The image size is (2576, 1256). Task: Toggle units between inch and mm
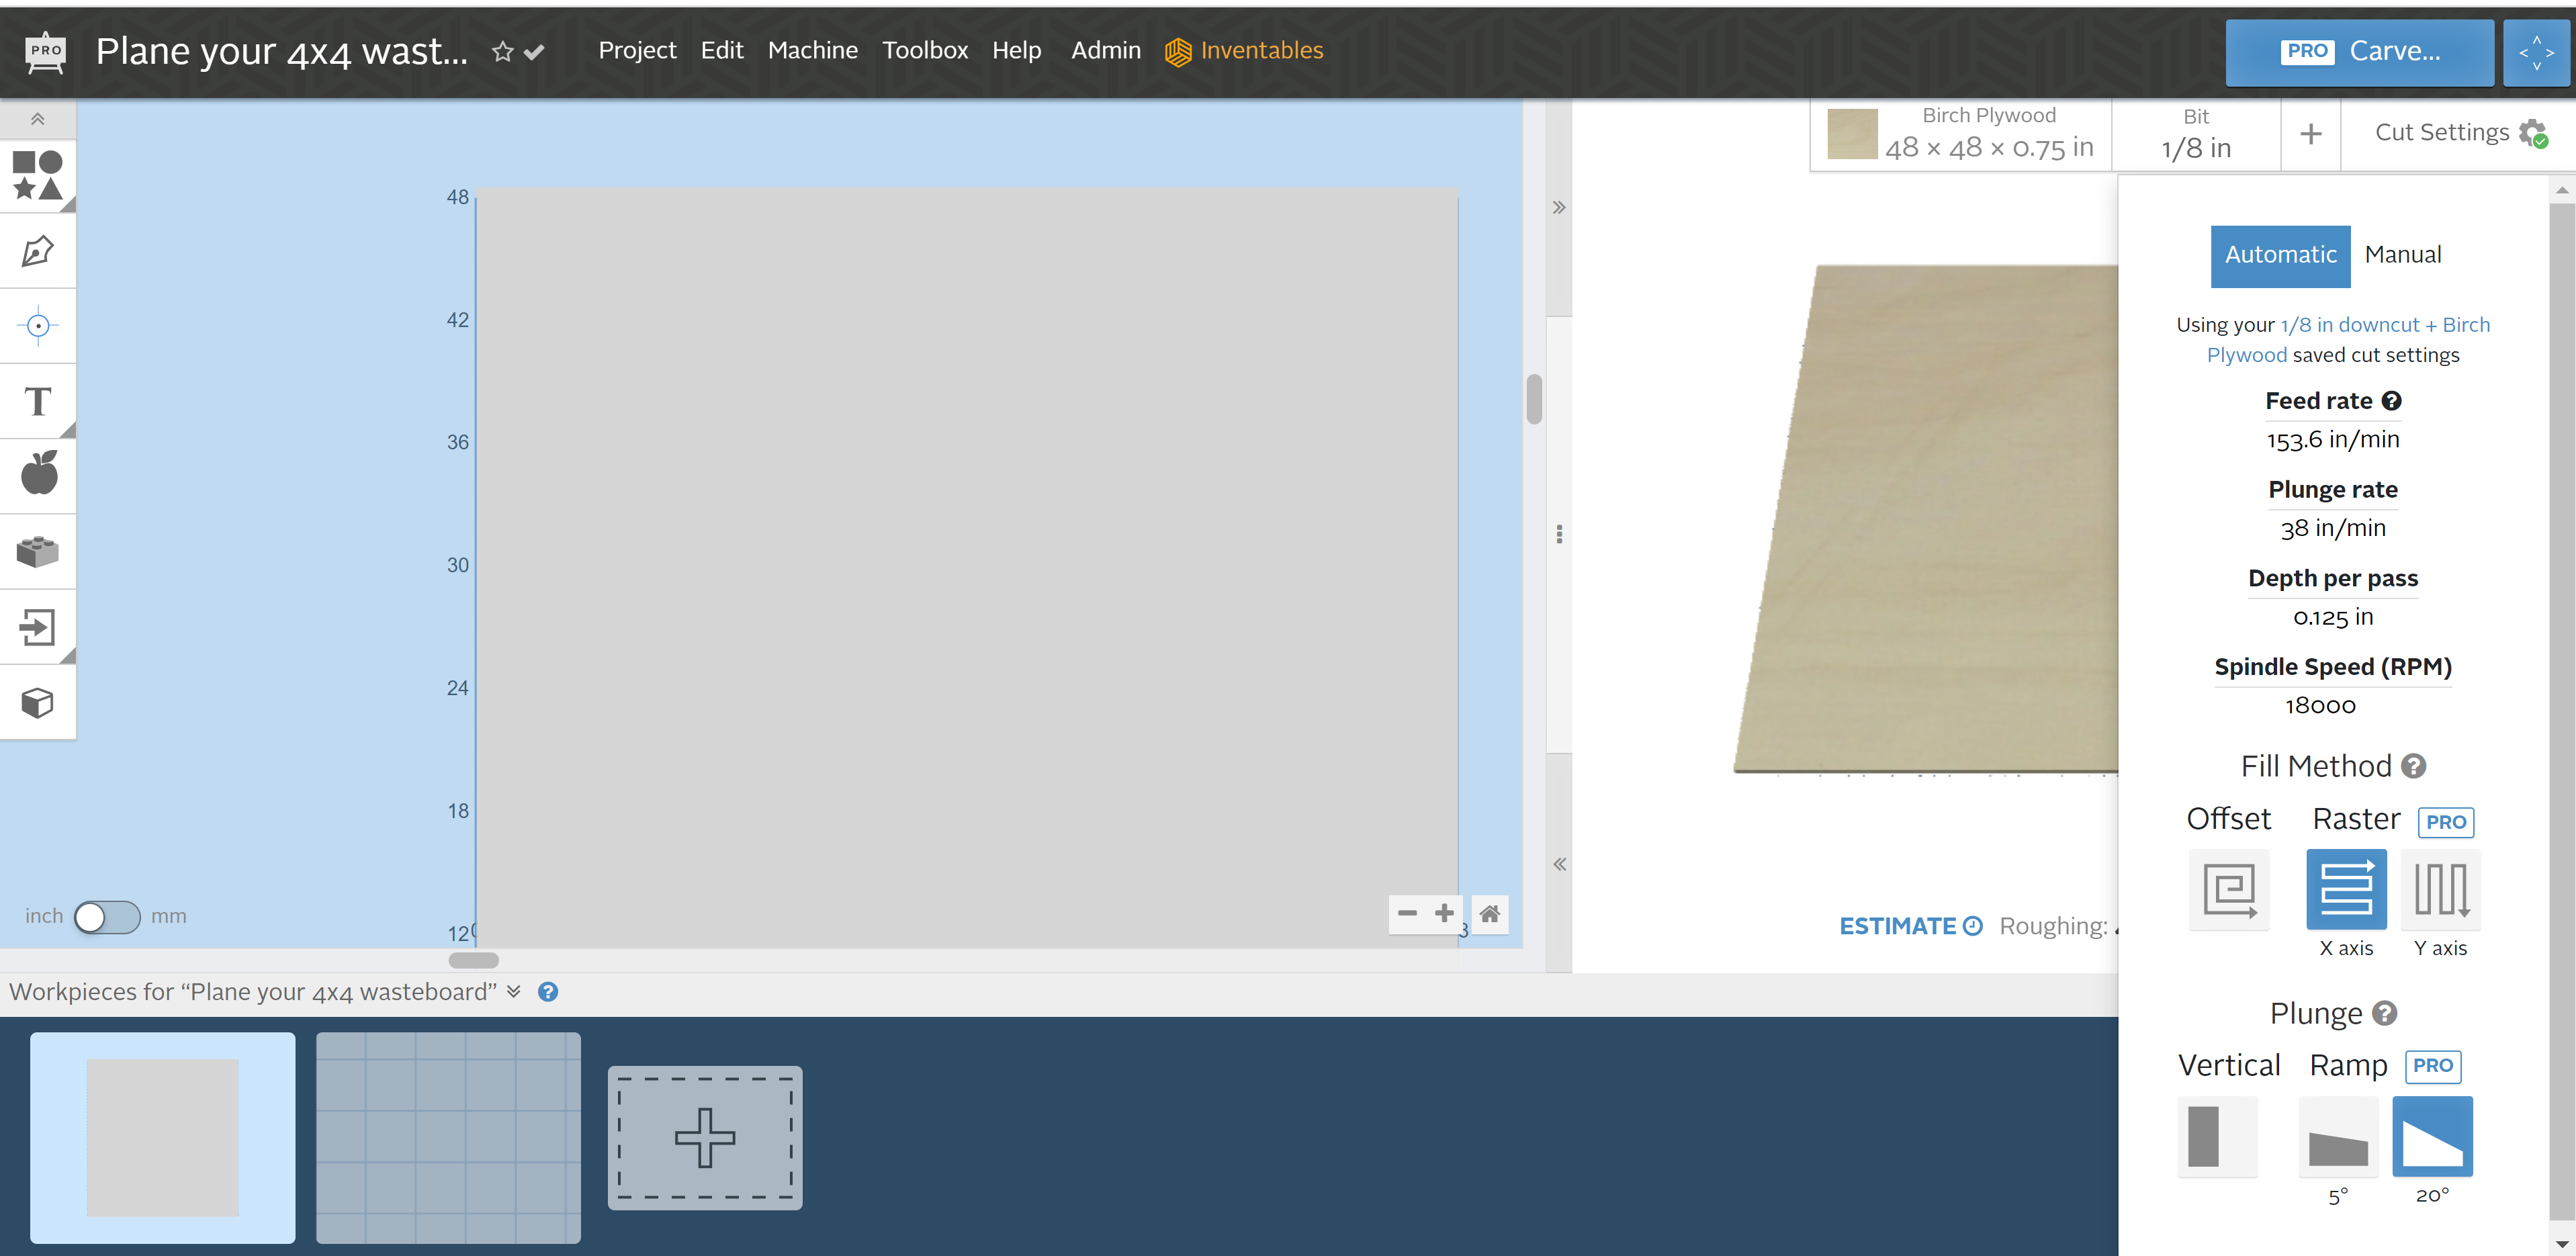point(107,916)
